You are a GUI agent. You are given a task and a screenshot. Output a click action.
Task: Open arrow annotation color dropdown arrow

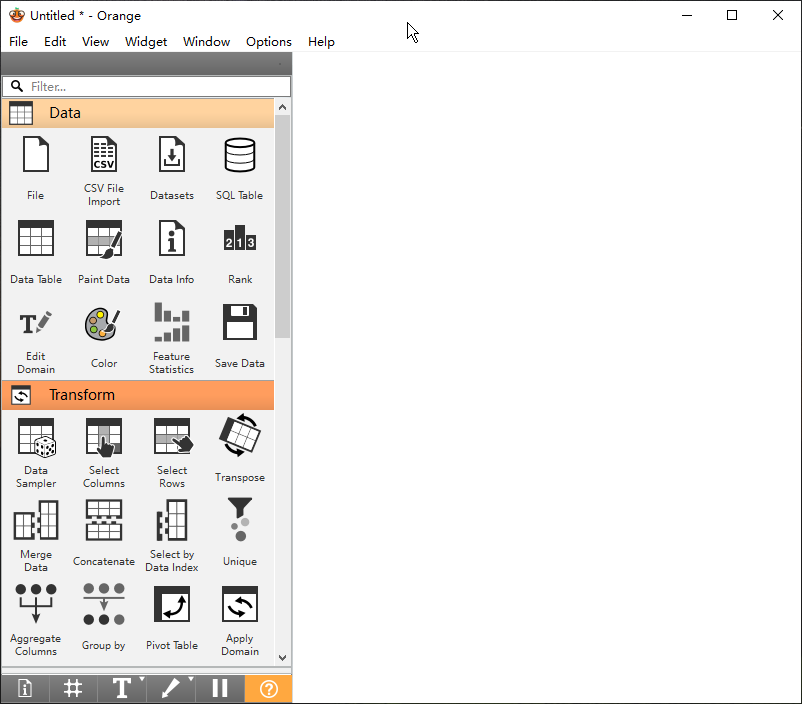[x=191, y=679]
